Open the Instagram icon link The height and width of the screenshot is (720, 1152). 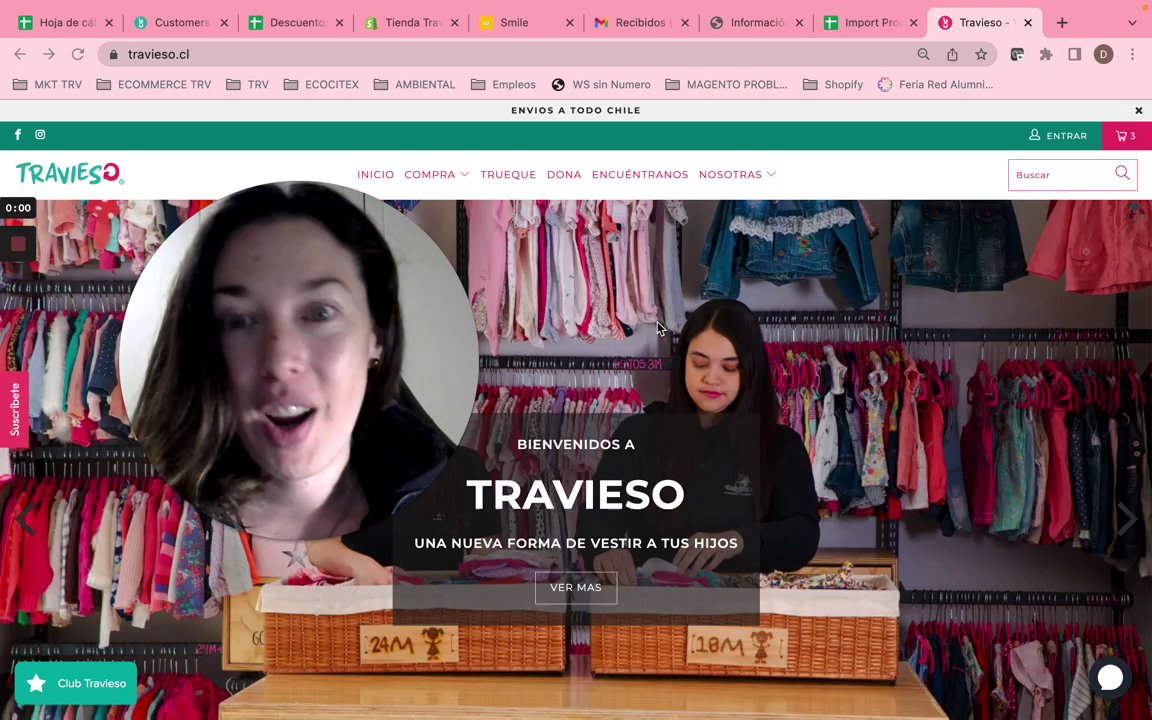tap(40, 134)
